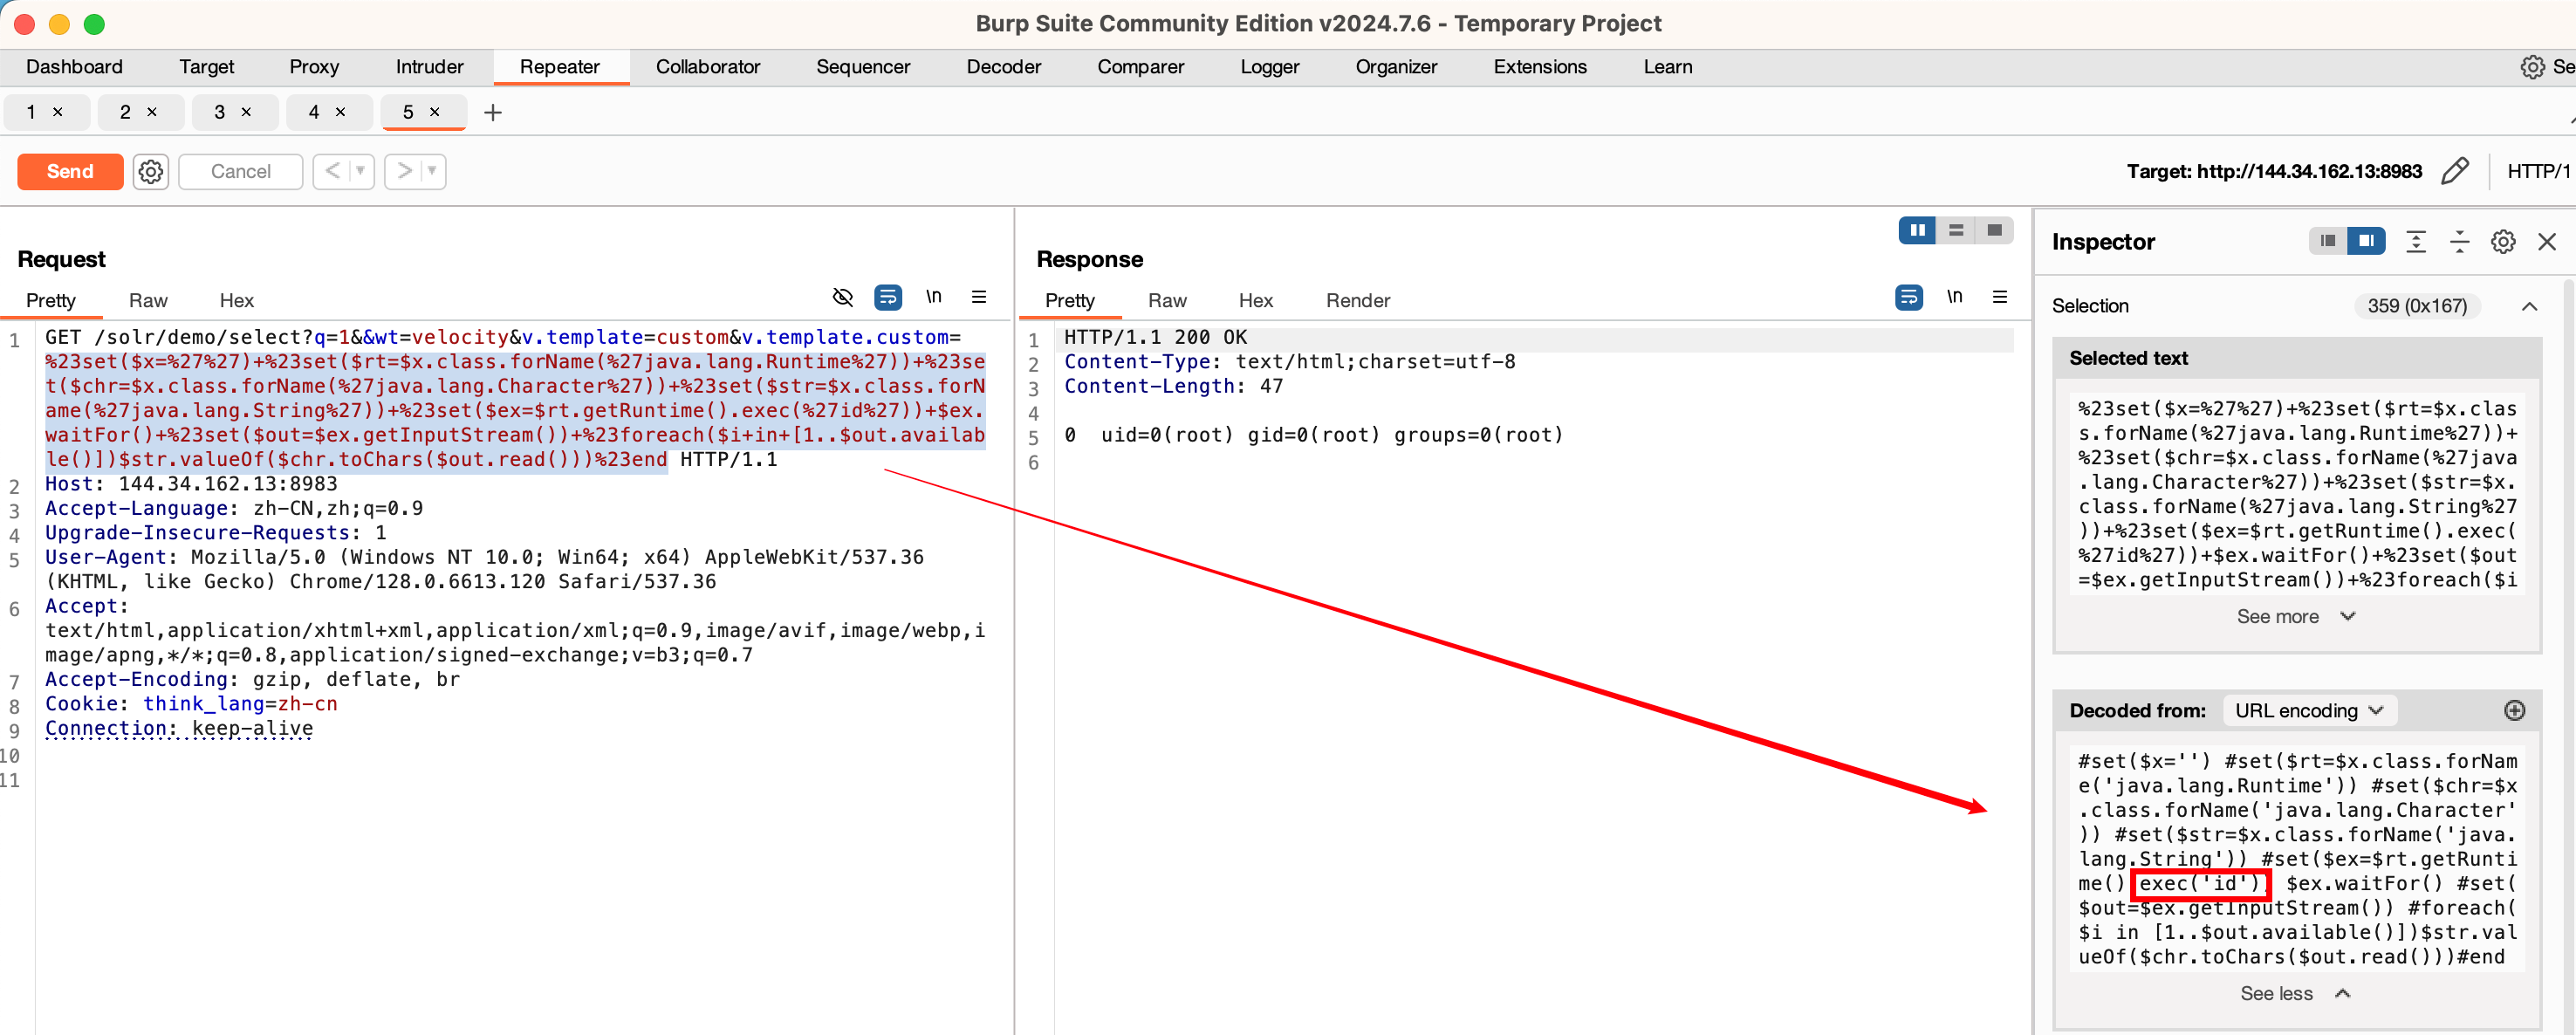
Task: Open Burp Suite global settings gear
Action: tap(2532, 66)
